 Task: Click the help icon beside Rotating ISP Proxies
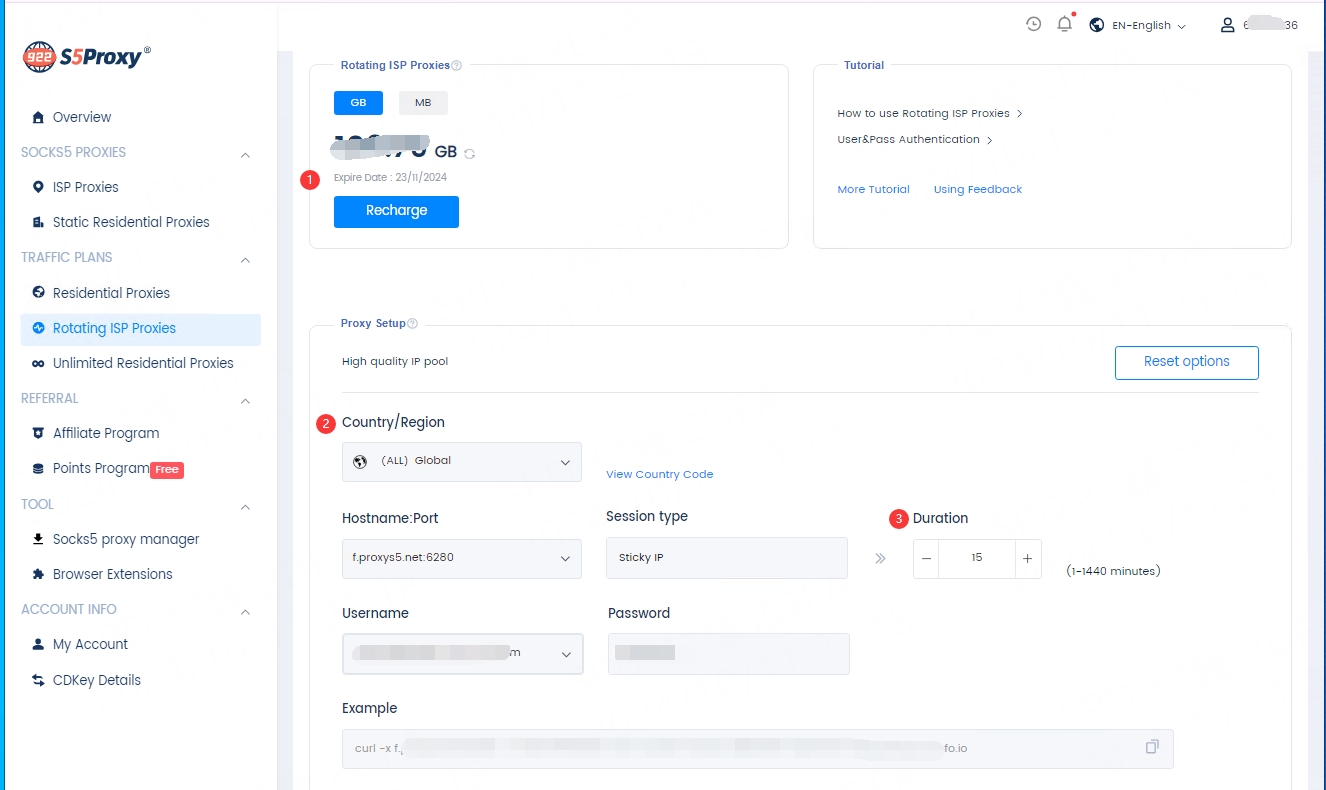457,66
